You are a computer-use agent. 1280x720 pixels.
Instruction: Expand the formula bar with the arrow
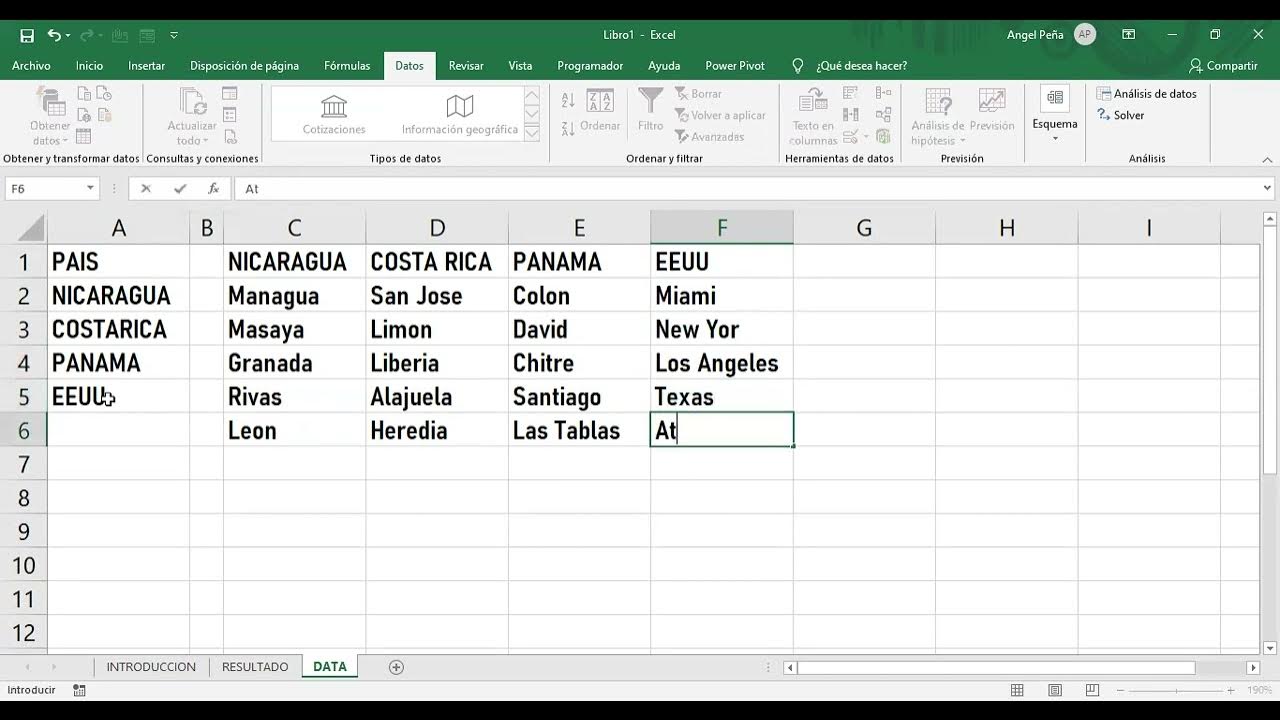(1268, 188)
